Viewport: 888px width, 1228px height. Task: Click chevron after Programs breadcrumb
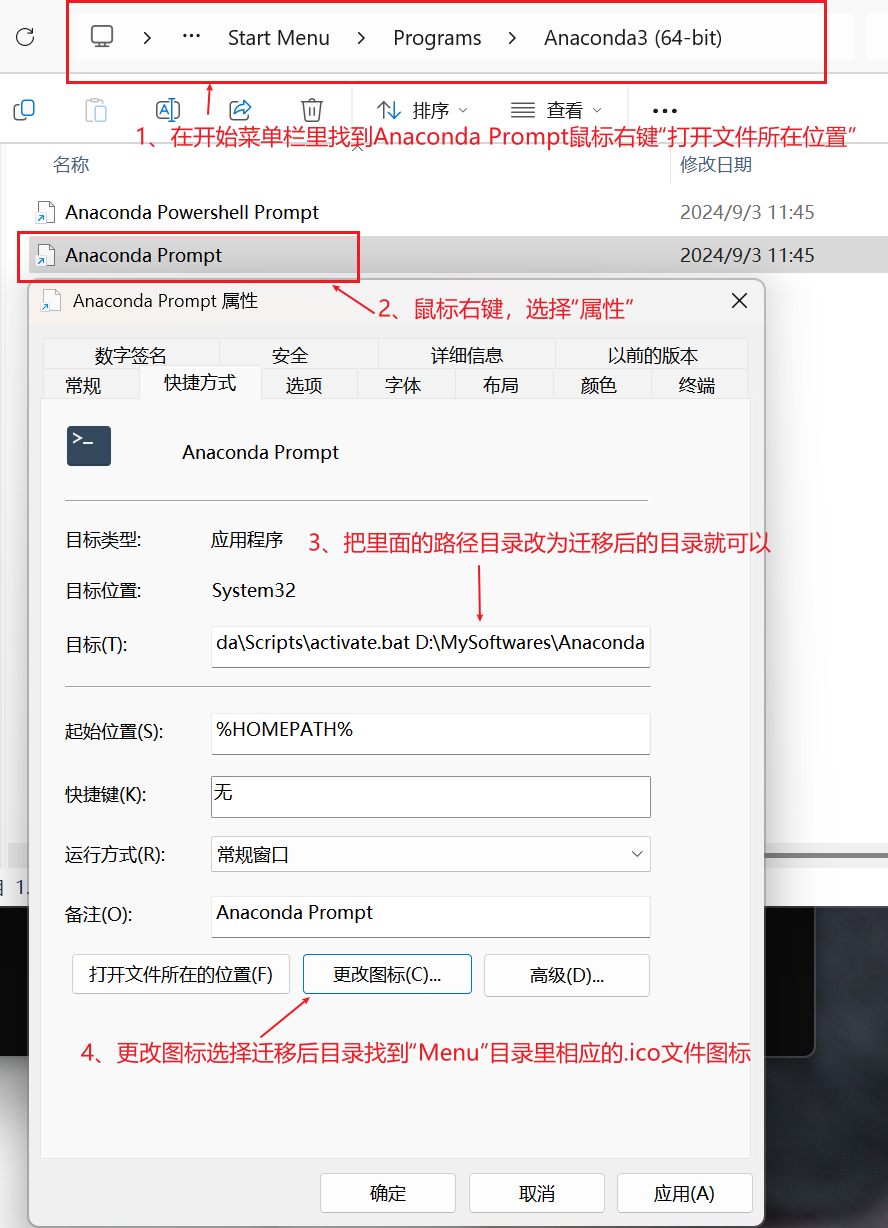tap(513, 38)
